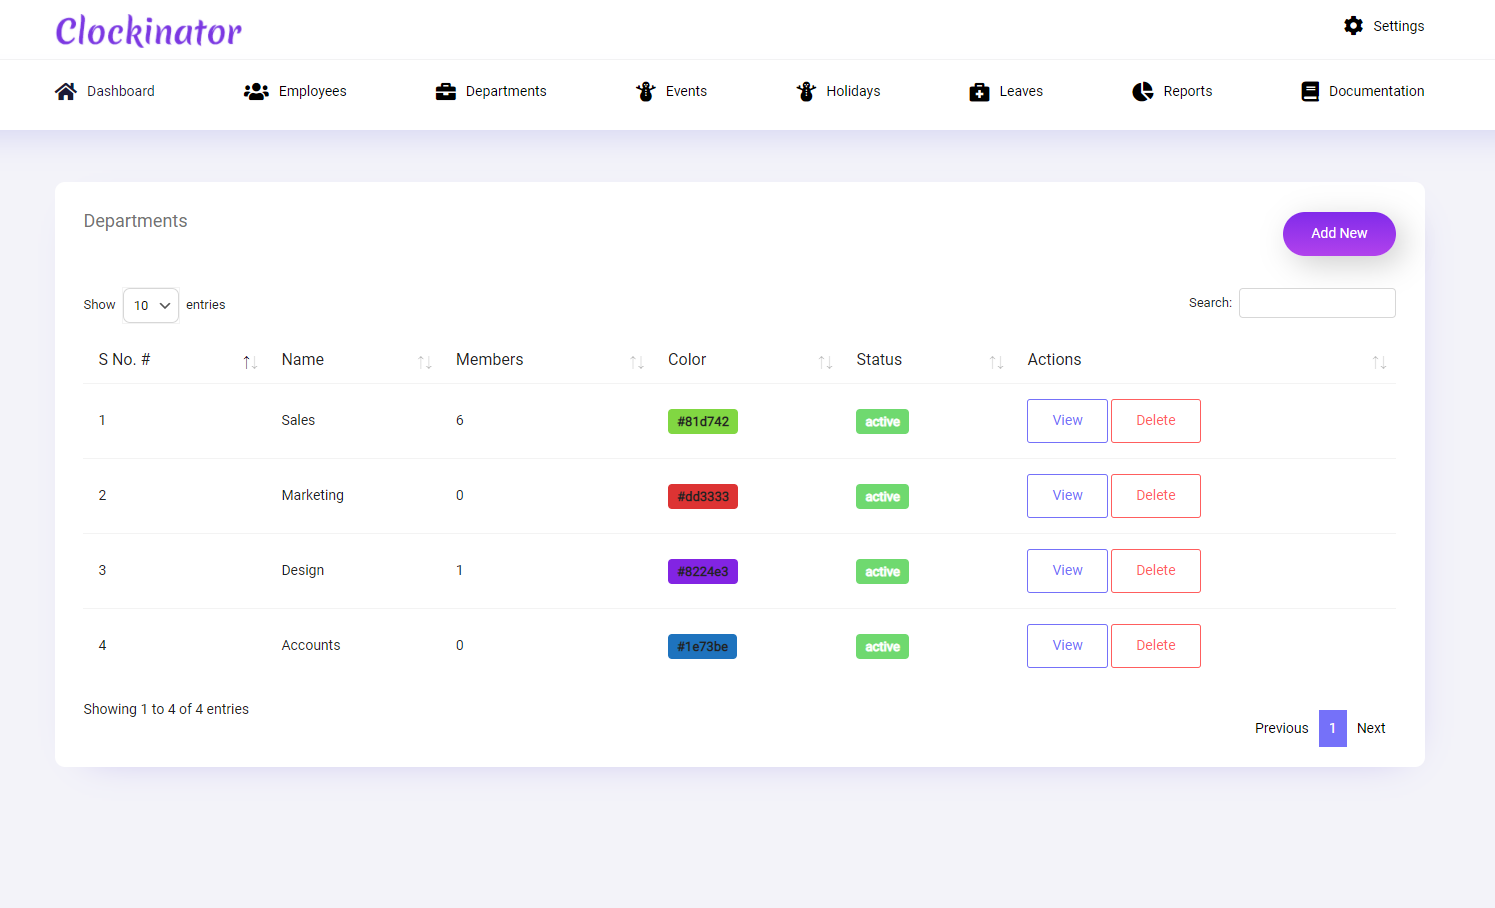Image resolution: width=1495 pixels, height=908 pixels.
Task: Click the Leaves medkit icon
Action: 979,91
